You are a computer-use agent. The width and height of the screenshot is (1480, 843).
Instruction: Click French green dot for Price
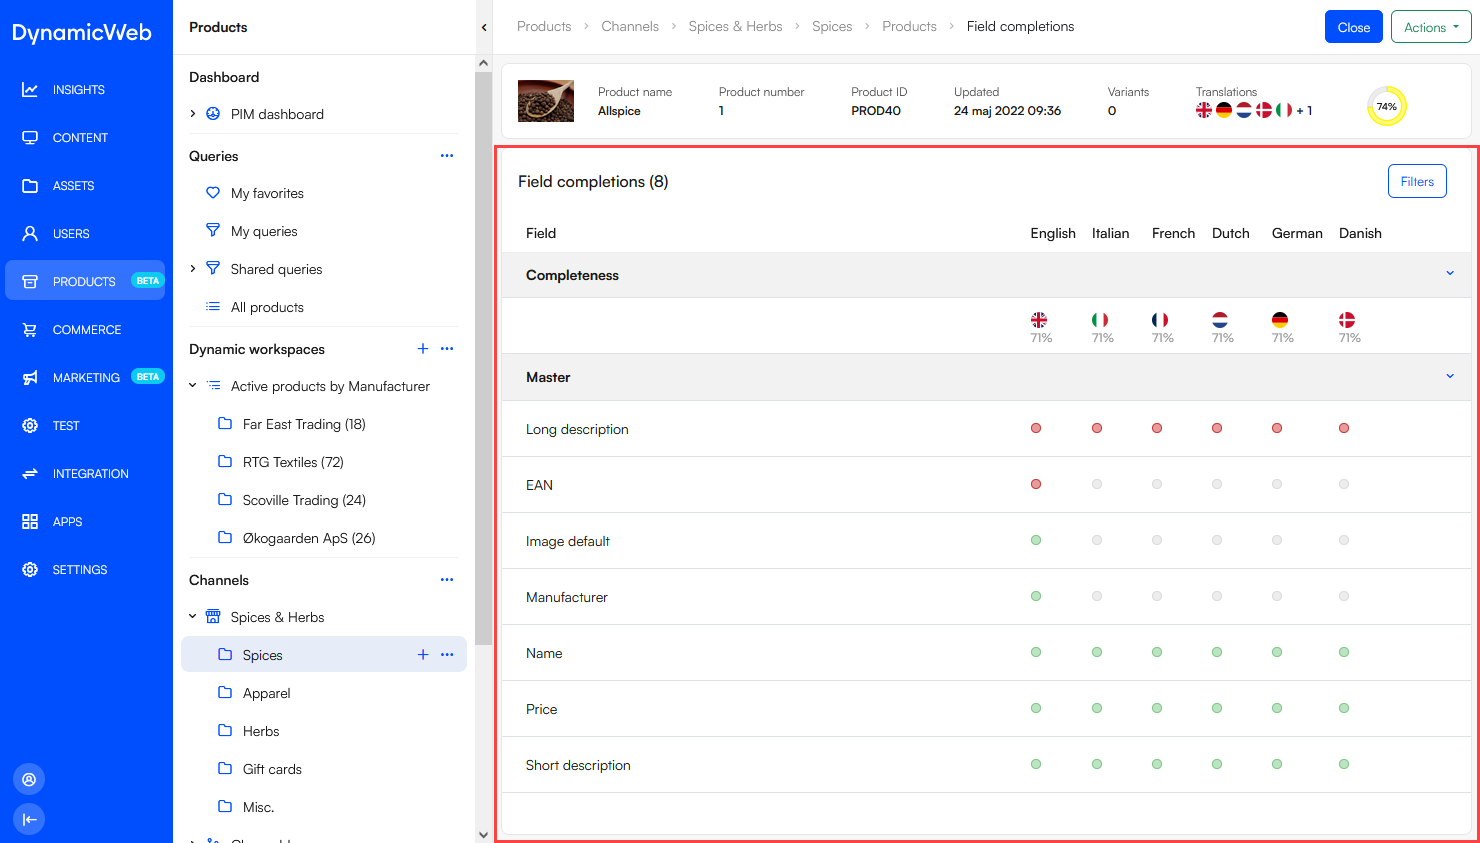1157,708
